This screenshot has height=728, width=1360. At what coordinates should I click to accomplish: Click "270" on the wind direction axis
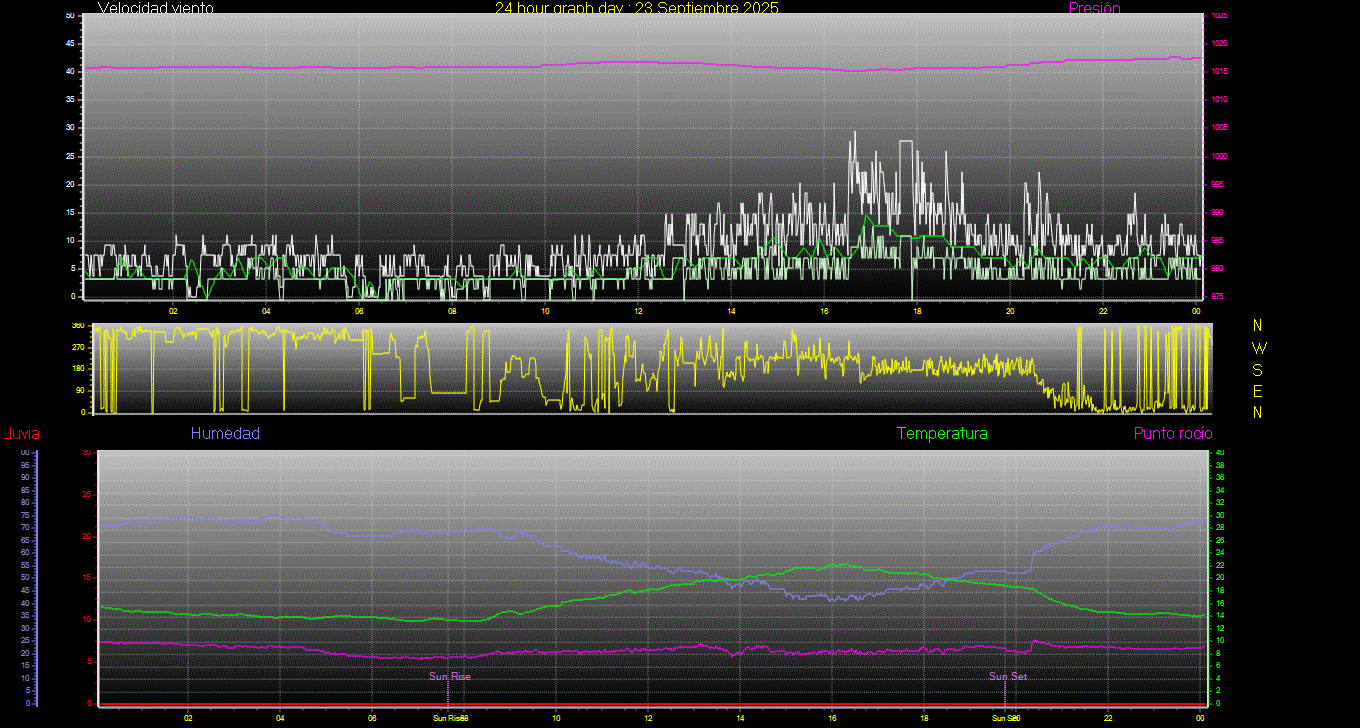(77, 347)
